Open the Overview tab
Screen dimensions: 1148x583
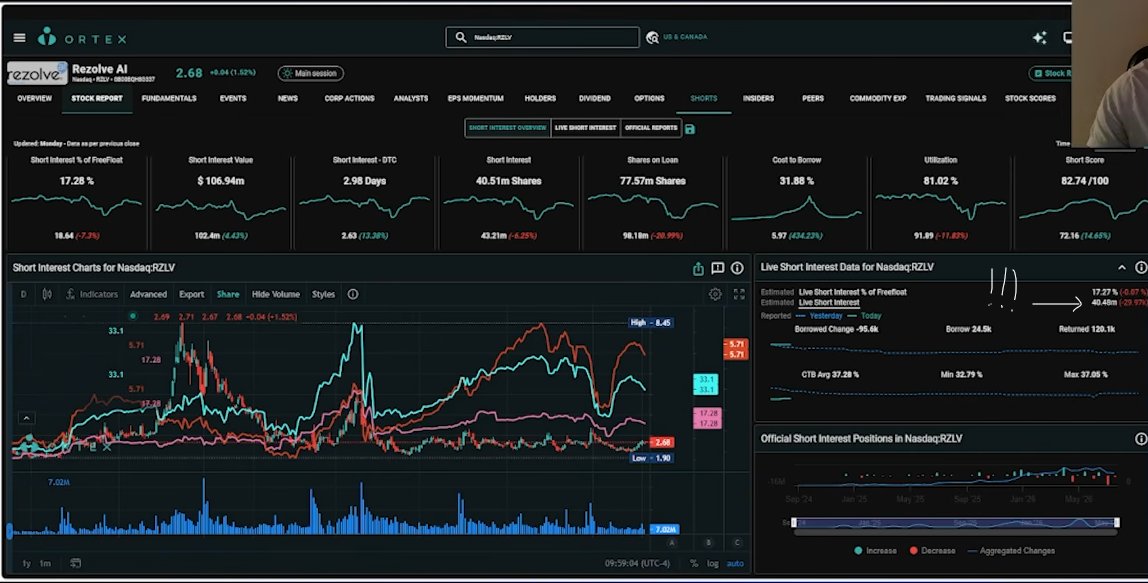click(x=34, y=98)
